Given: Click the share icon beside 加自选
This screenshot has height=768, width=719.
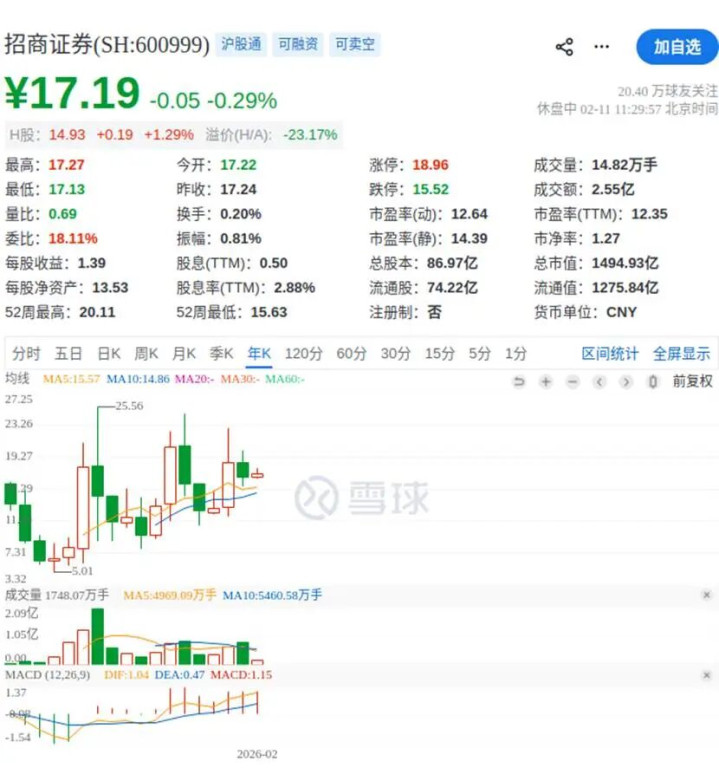Looking at the screenshot, I should click(x=564, y=47).
